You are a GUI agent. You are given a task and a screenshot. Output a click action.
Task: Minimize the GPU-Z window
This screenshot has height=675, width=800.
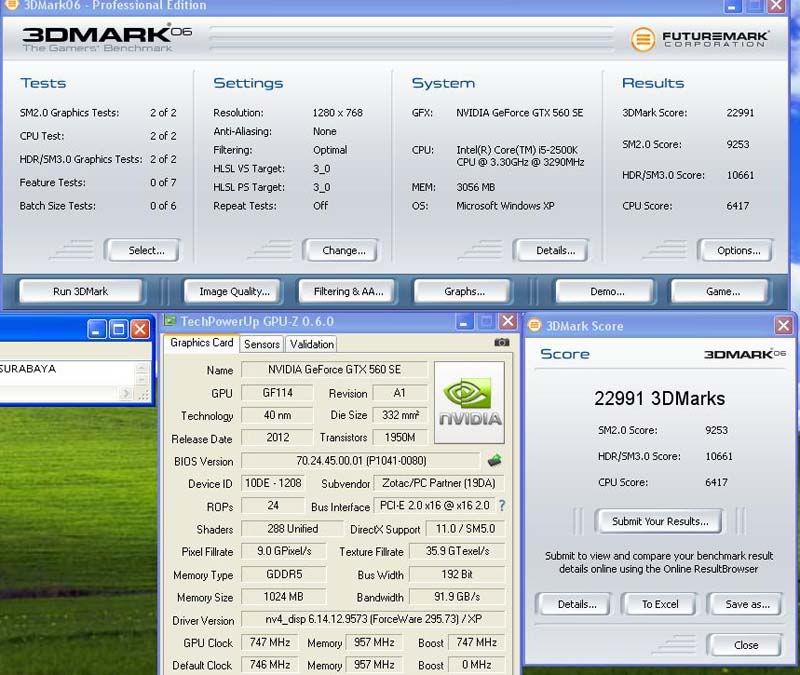click(x=464, y=322)
